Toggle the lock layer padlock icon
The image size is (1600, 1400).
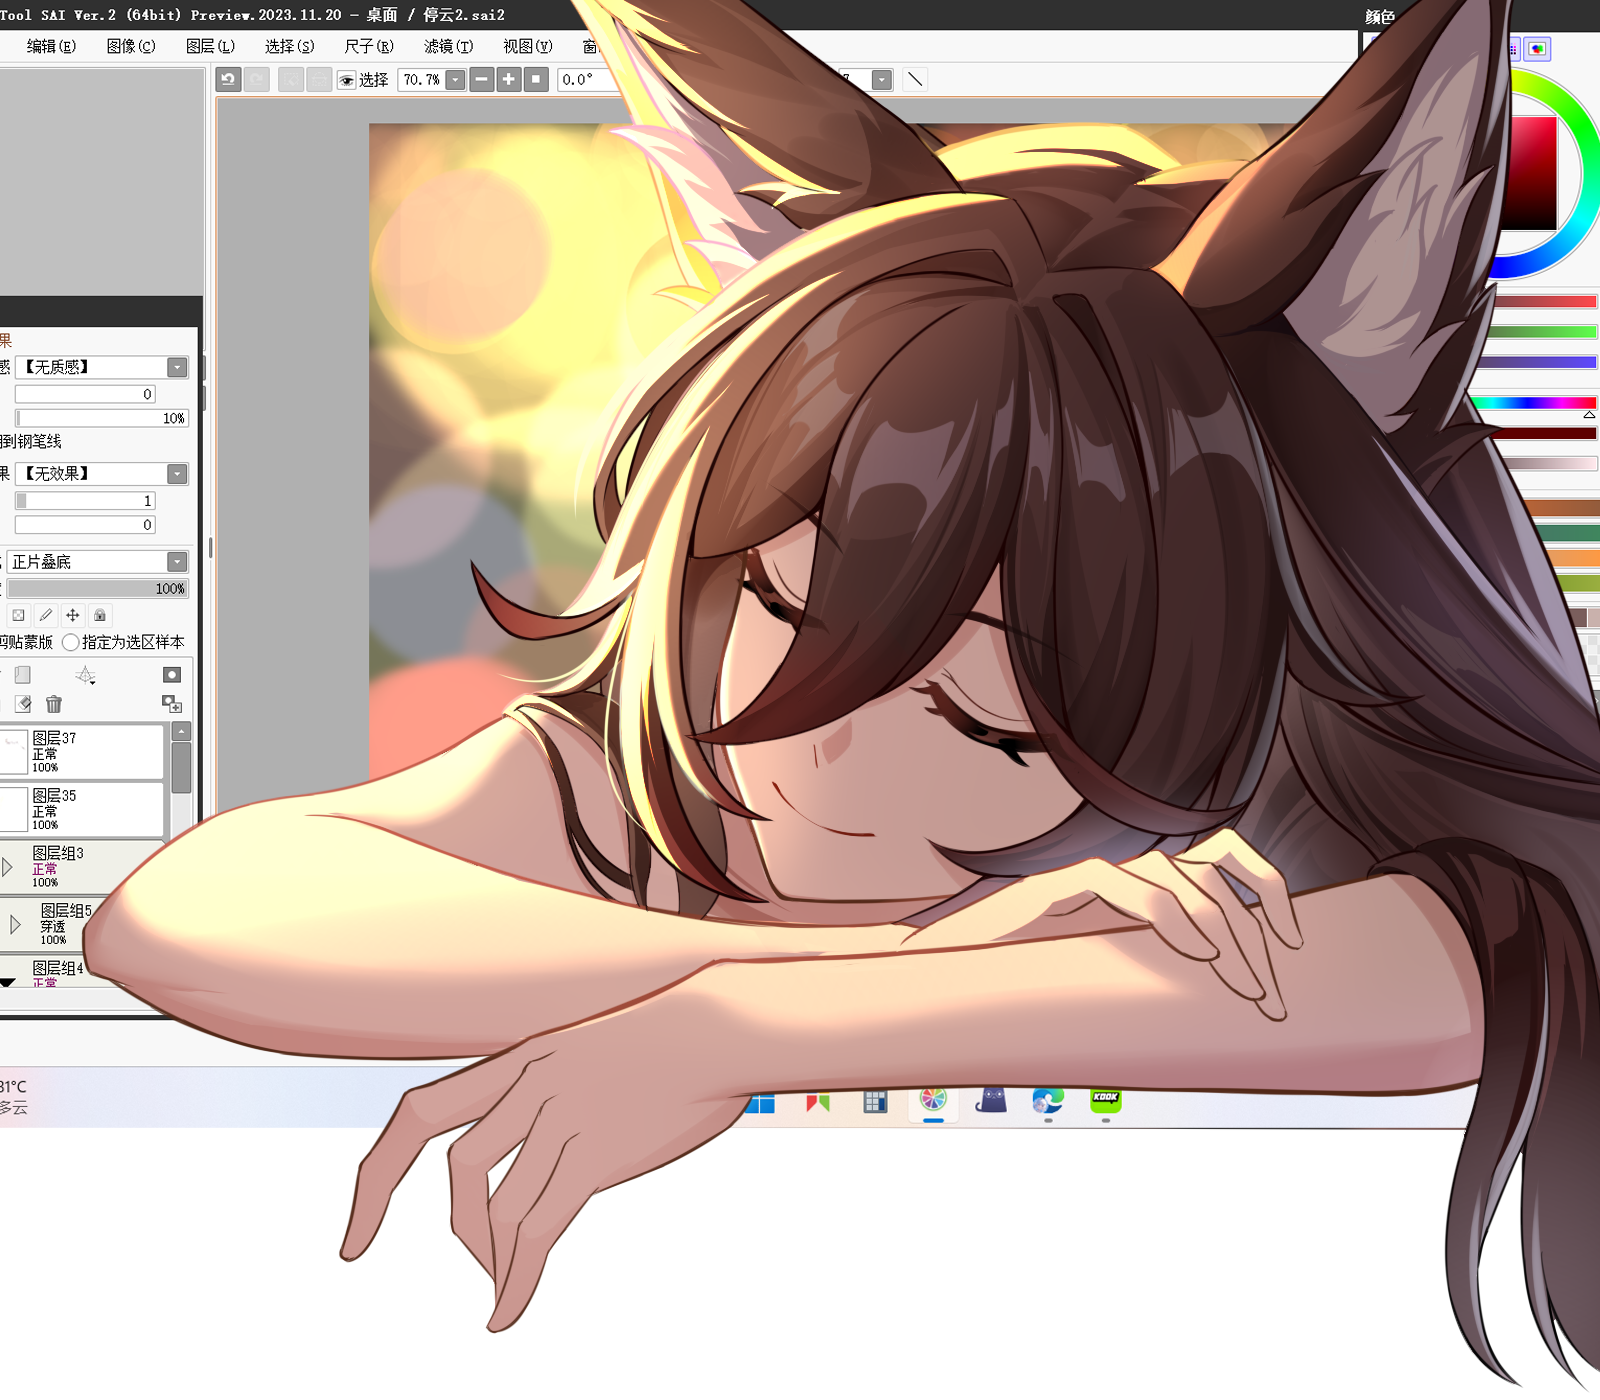[100, 615]
